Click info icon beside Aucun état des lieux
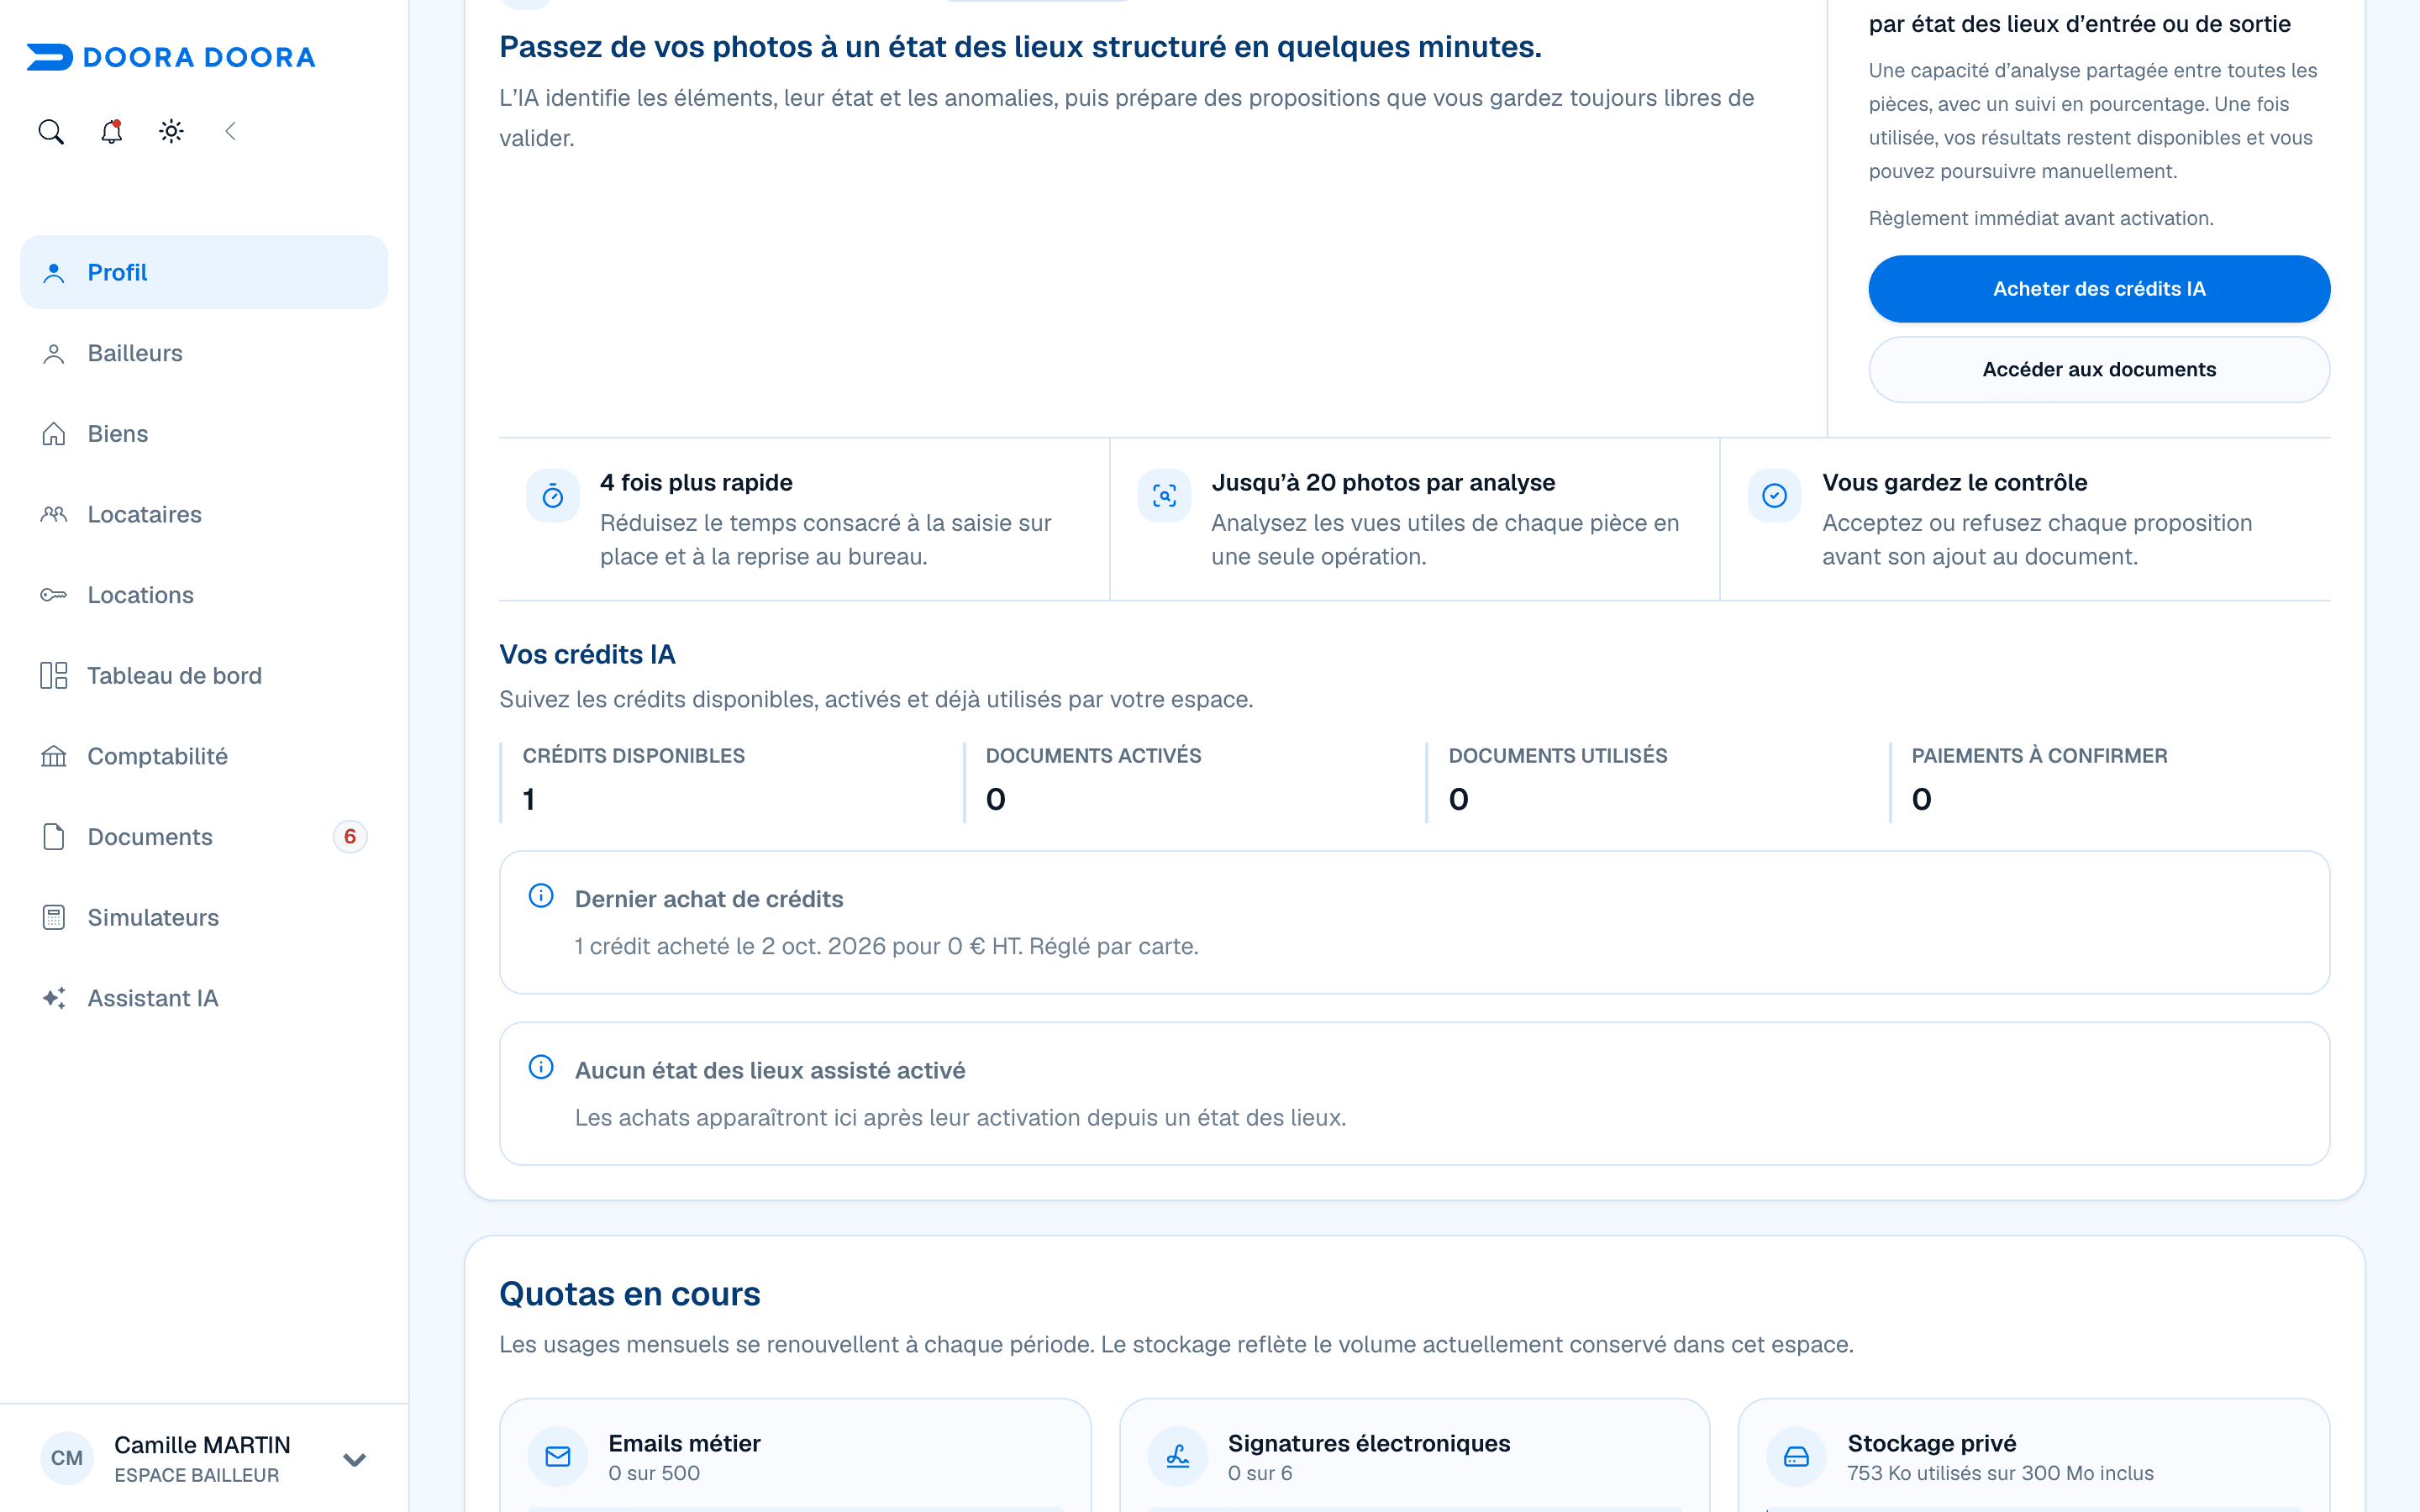Viewport: 2420px width, 1512px height. pyautogui.click(x=541, y=1067)
